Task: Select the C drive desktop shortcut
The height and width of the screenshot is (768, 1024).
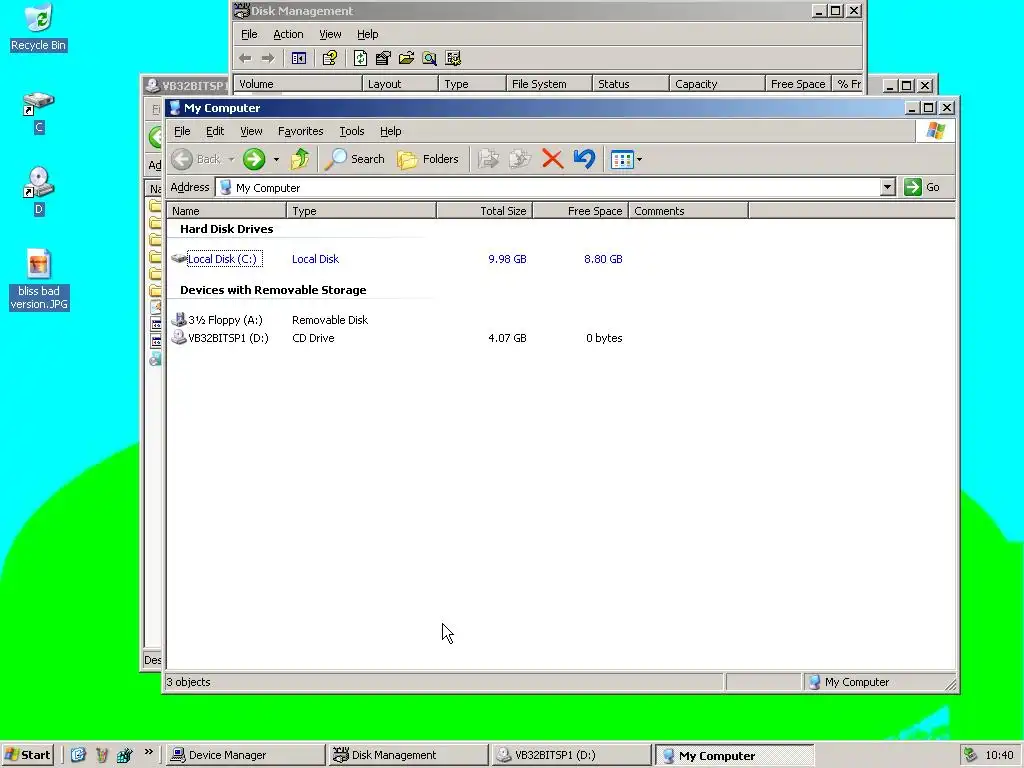Action: coord(39,112)
